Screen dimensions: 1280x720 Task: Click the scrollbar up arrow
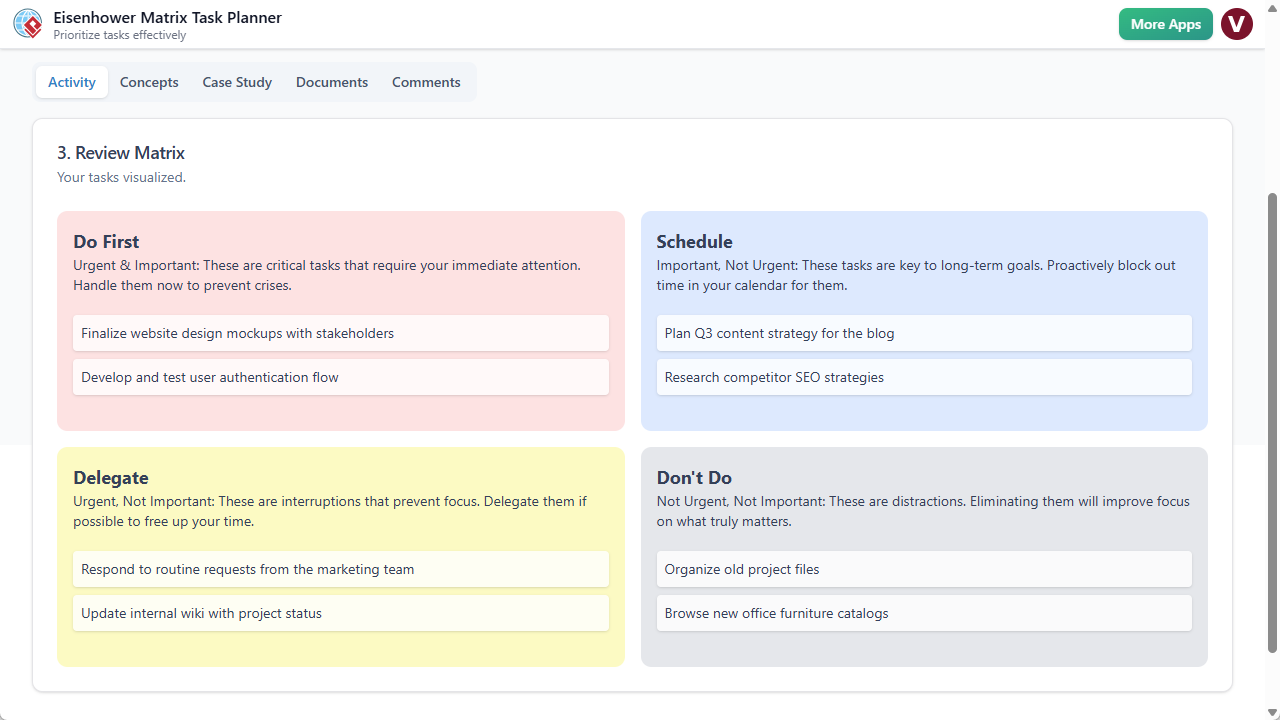pos(1272,8)
